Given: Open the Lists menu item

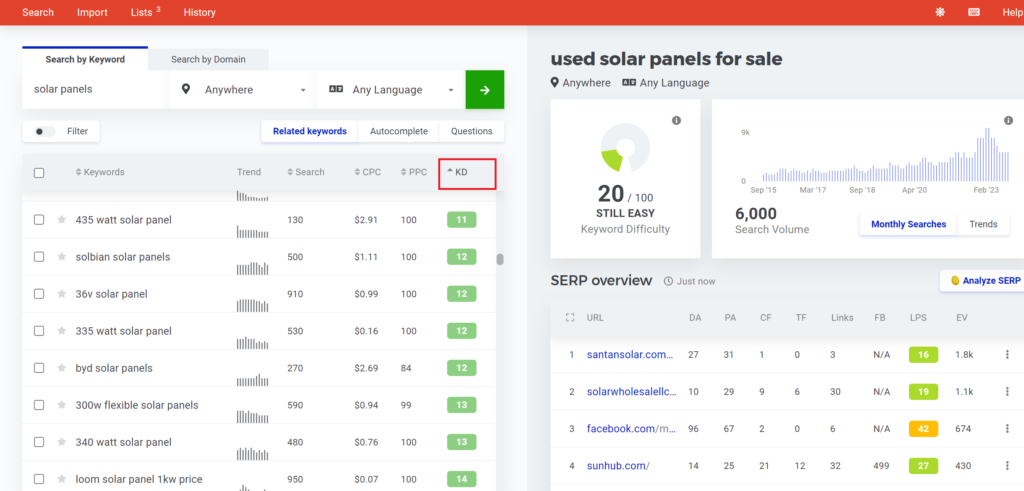Looking at the screenshot, I should coord(146,12).
